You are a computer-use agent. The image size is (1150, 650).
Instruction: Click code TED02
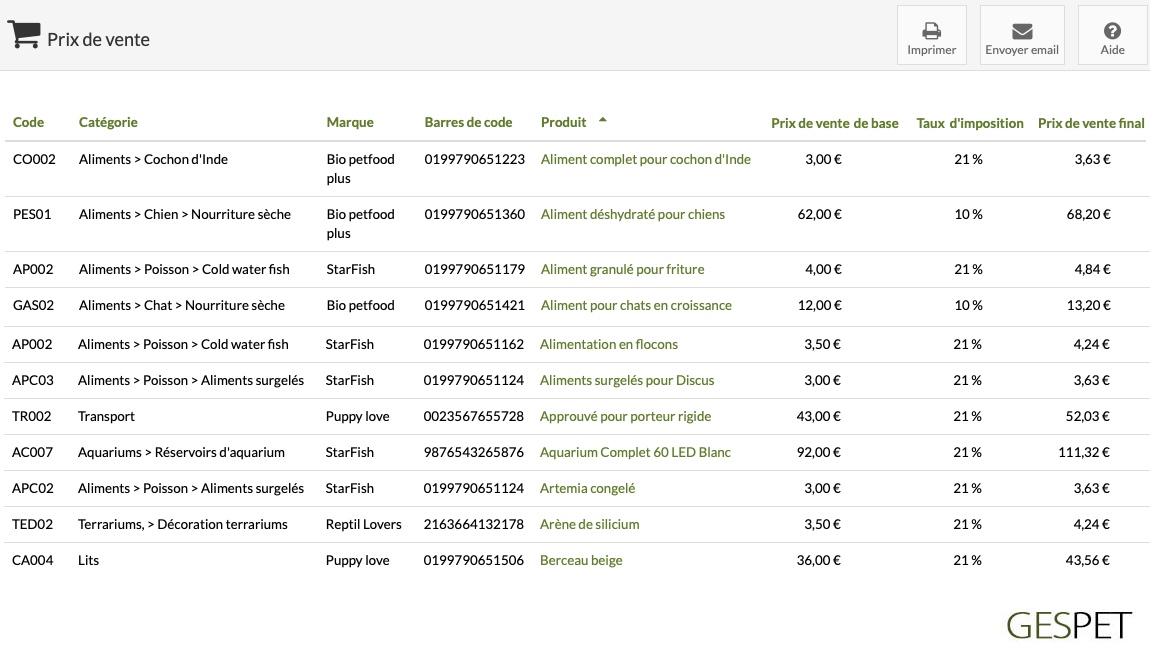32,524
